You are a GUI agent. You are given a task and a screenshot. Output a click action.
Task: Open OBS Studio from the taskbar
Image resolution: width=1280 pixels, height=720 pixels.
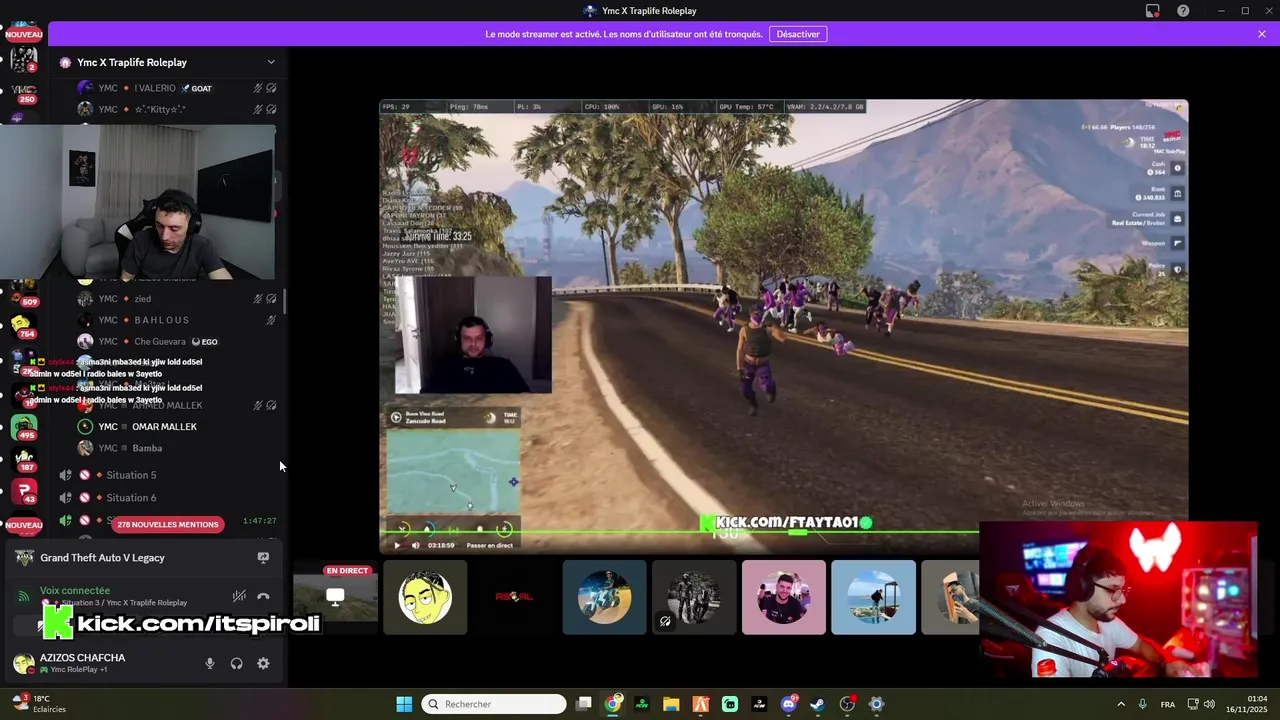(x=847, y=704)
